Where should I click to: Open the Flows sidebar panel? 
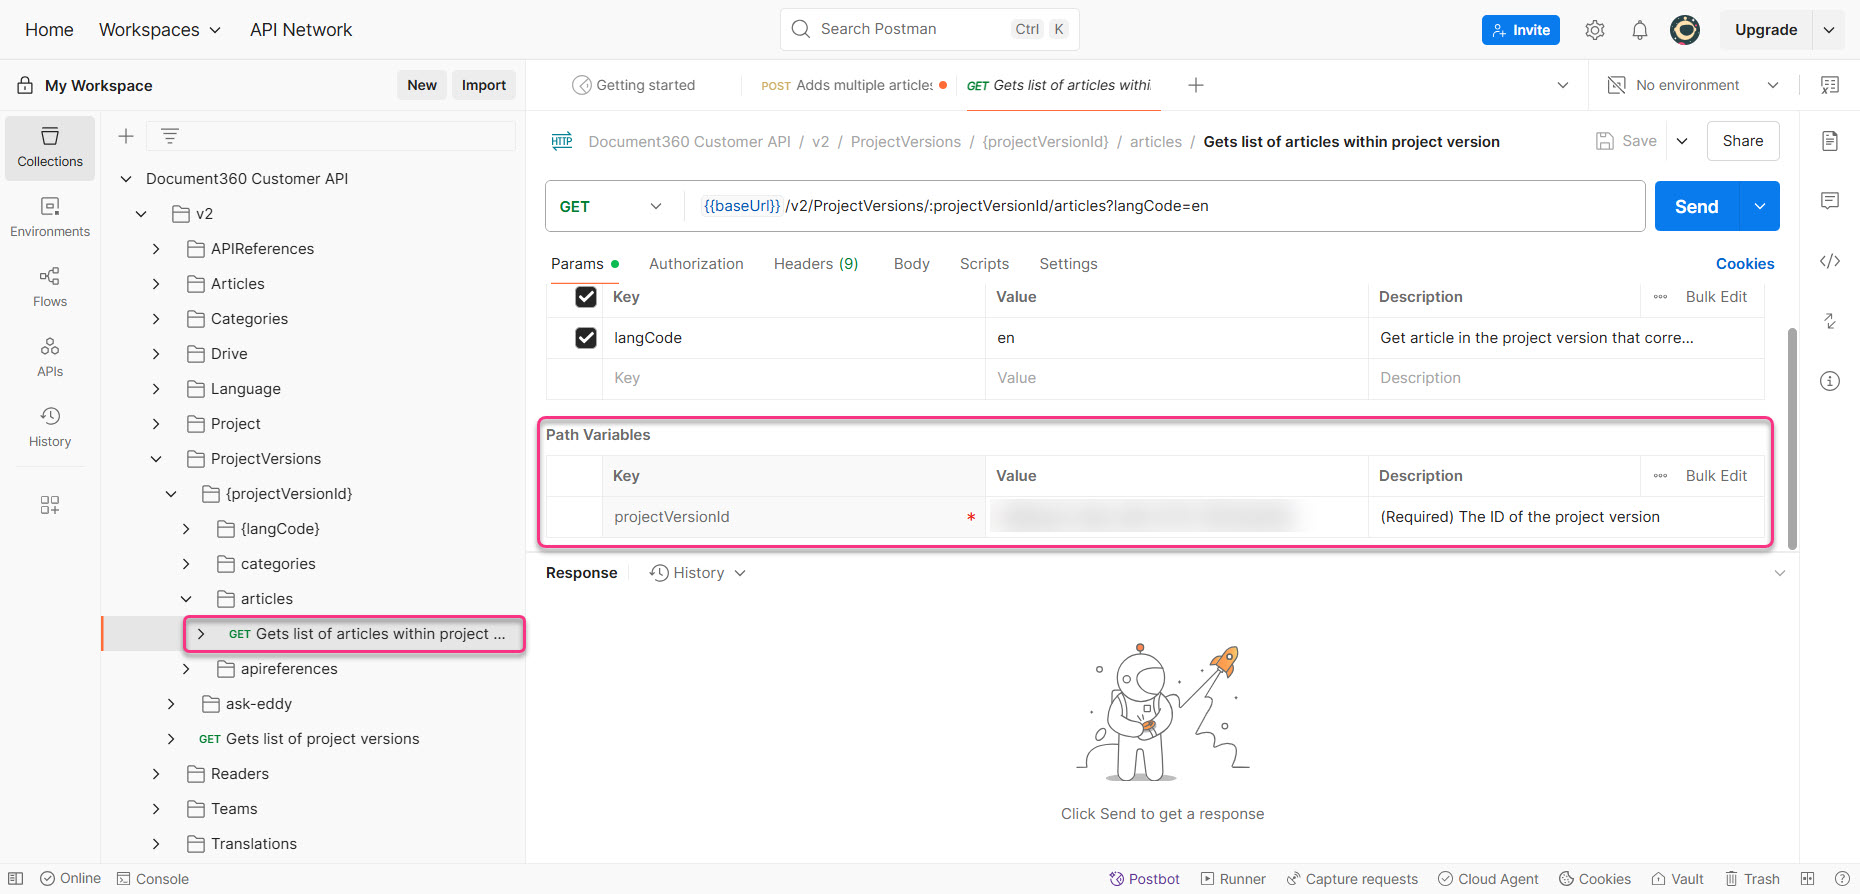[x=50, y=287]
